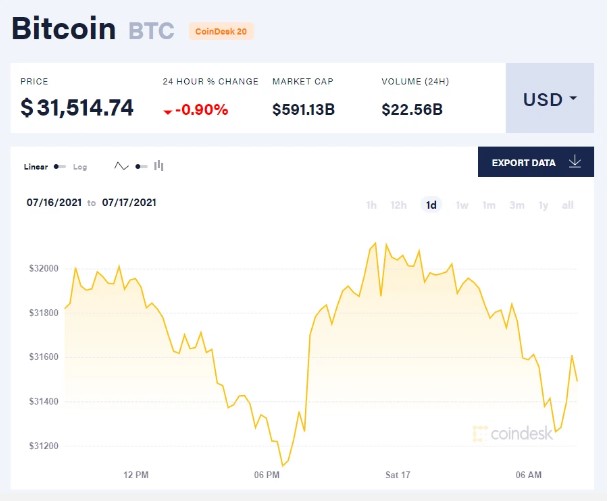Click the Linear scale label
The height and width of the screenshot is (501, 608).
(36, 167)
